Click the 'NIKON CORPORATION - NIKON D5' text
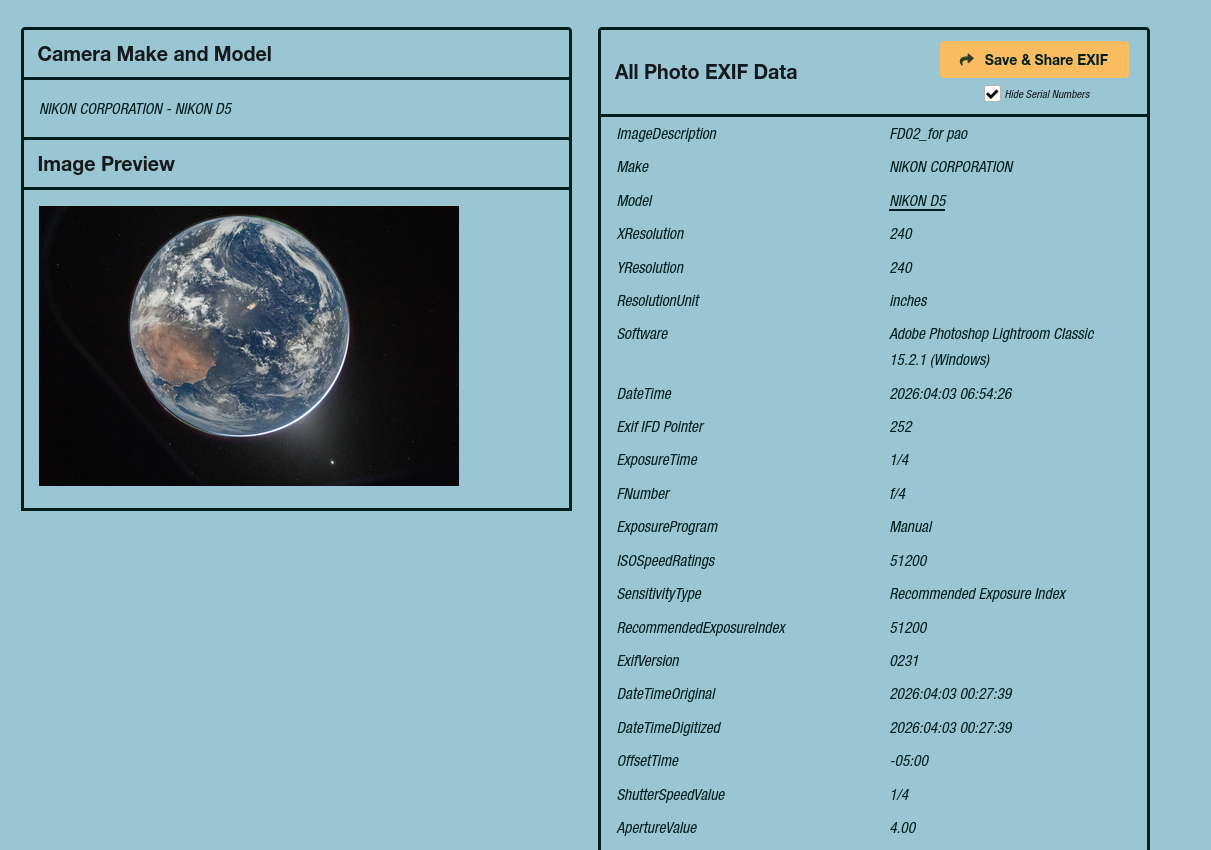 coord(136,109)
